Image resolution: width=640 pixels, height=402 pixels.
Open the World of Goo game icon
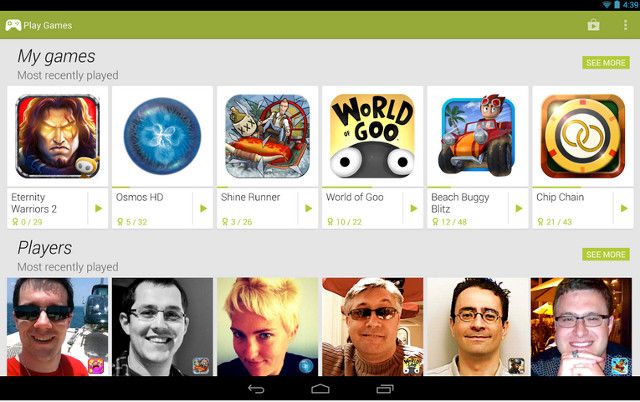click(x=372, y=136)
